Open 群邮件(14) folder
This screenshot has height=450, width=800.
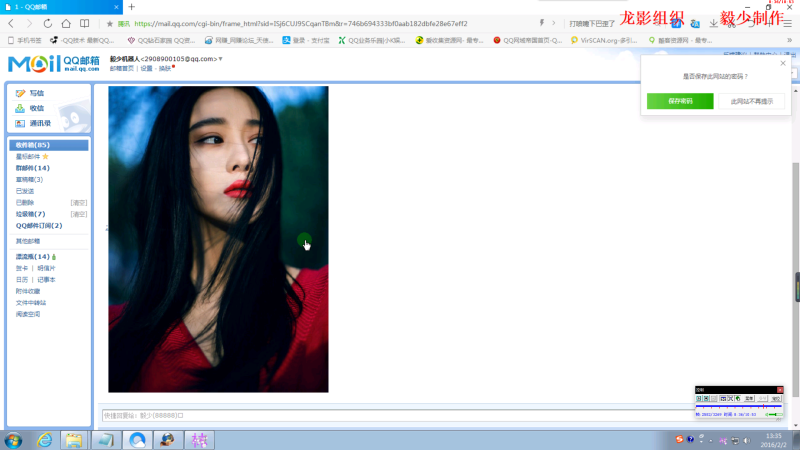[x=33, y=168]
